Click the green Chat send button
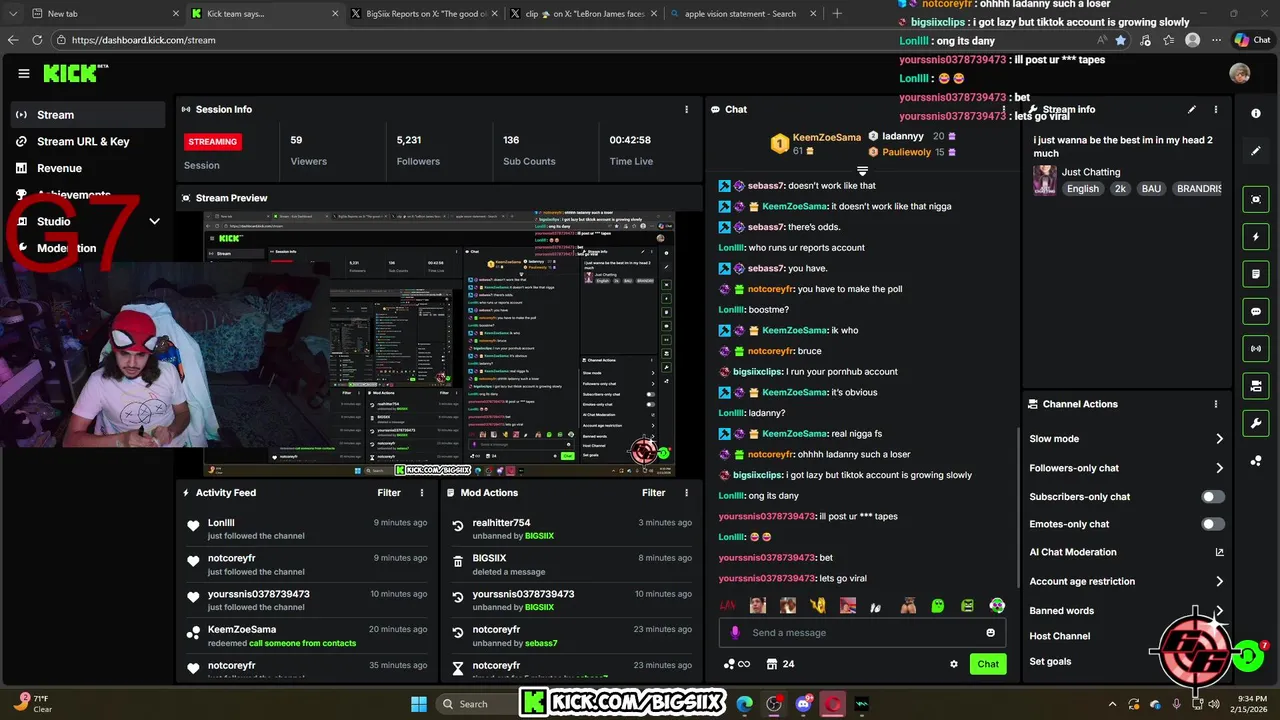The width and height of the screenshot is (1280, 720). point(988,664)
